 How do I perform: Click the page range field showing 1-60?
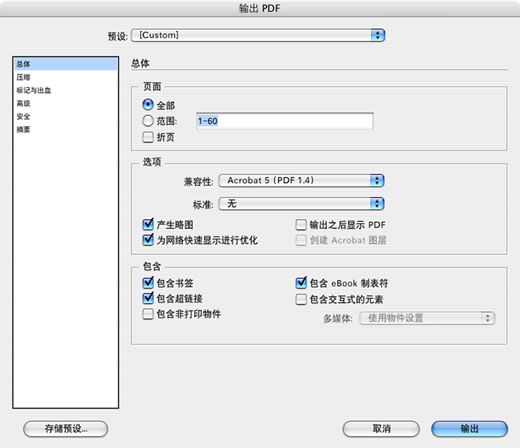[x=285, y=121]
